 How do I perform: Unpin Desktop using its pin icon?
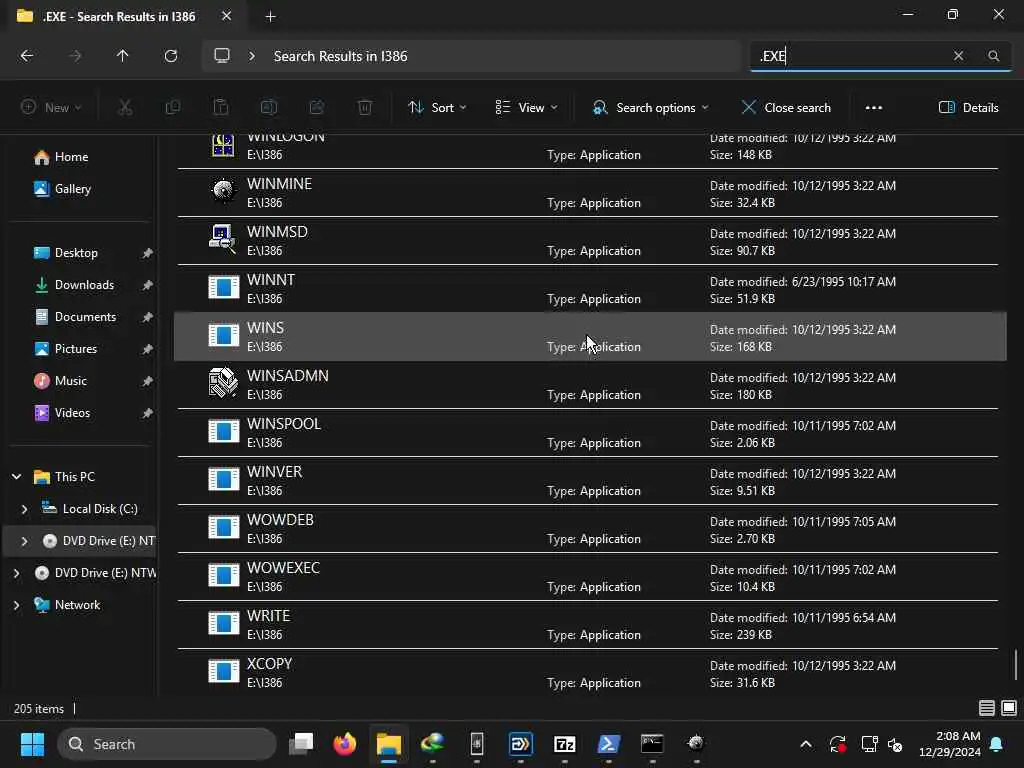(x=148, y=253)
